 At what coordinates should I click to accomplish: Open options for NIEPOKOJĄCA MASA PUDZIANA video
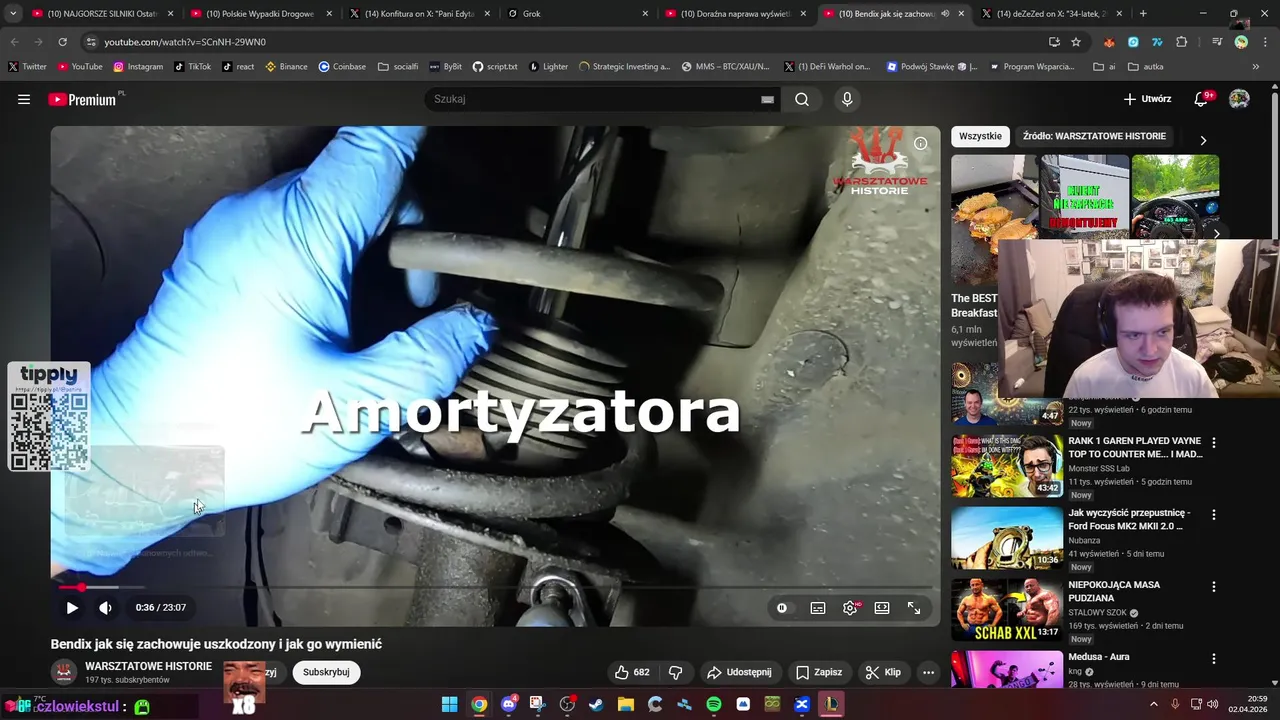point(1214,586)
